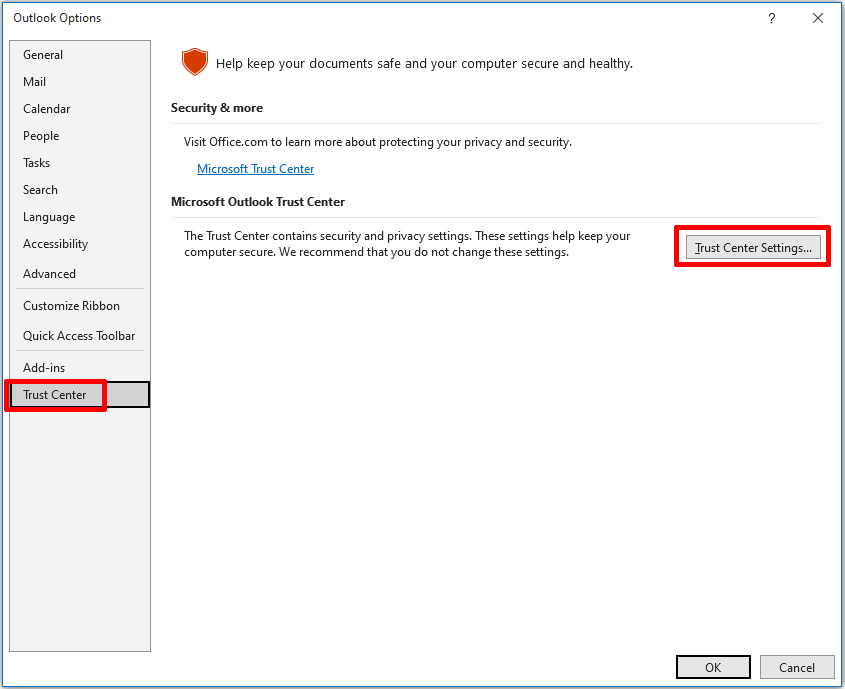
Task: Open the General options category
Action: pyautogui.click(x=43, y=55)
